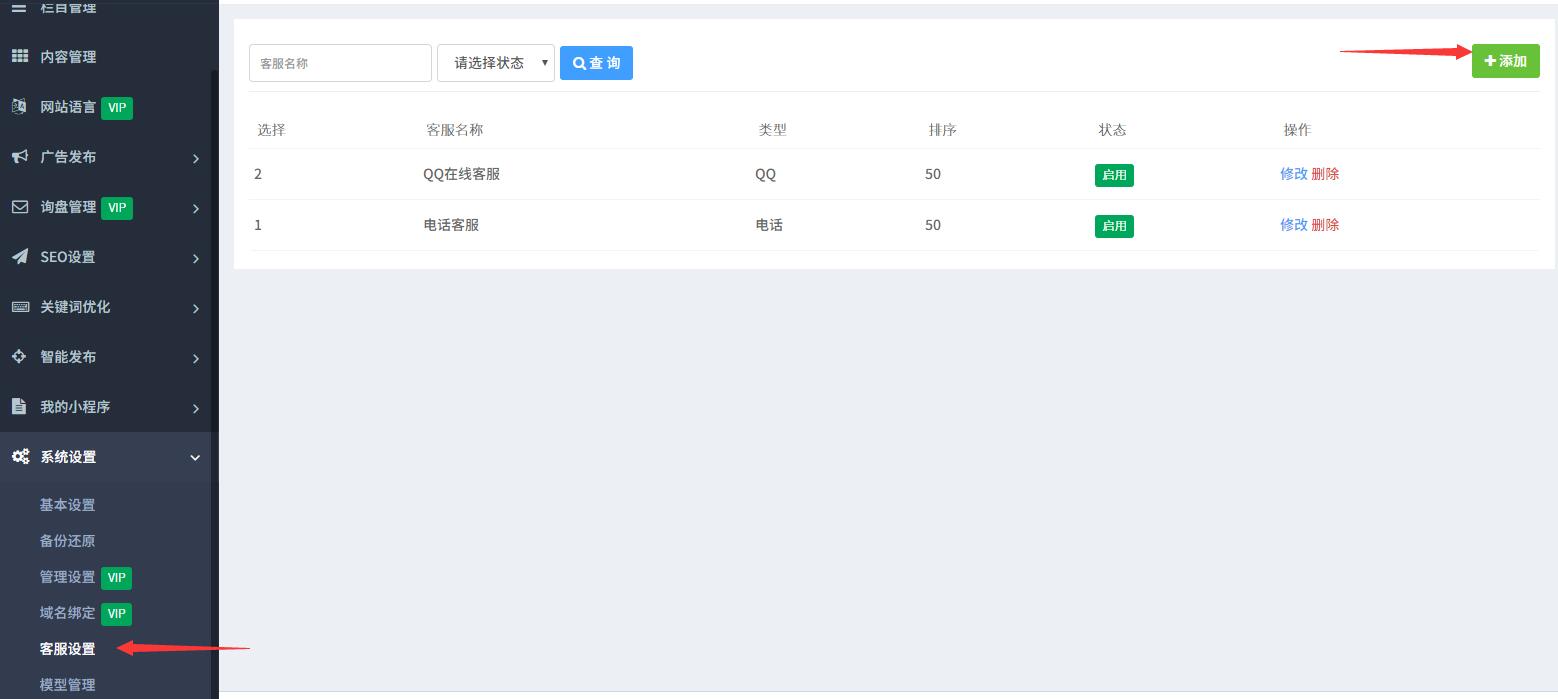Click the 电话 type cell

[x=769, y=225]
